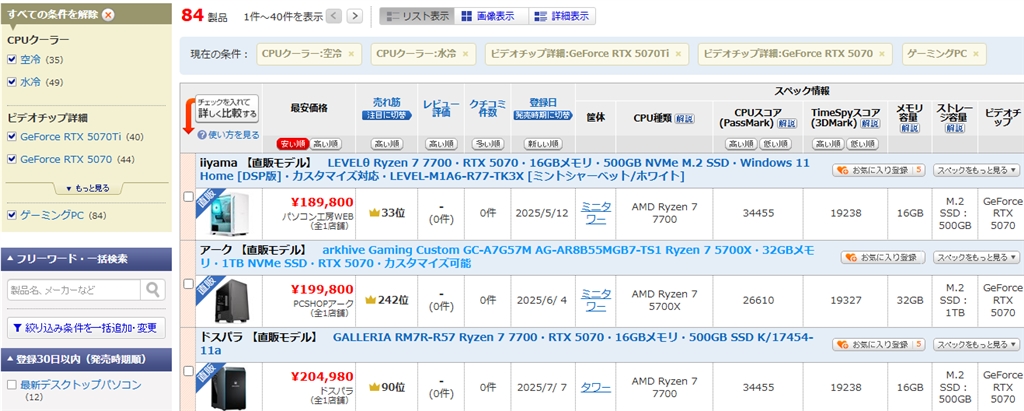
Task: Remove the ゲーミングPC condition tag
Action: (976, 54)
